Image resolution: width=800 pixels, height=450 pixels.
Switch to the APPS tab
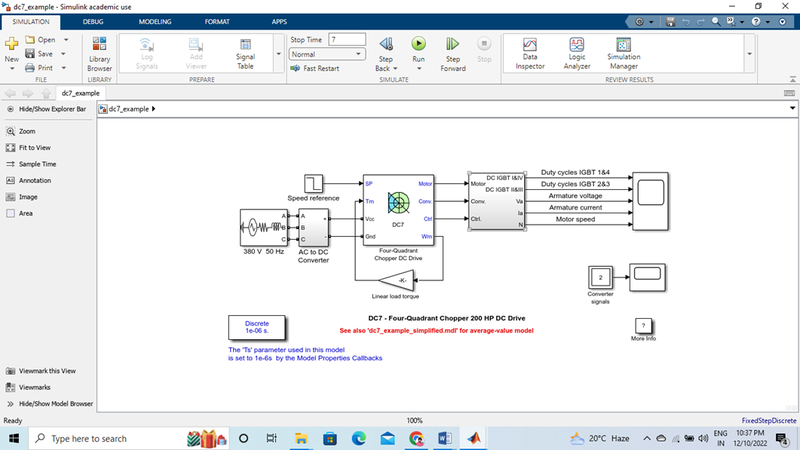[279, 22]
